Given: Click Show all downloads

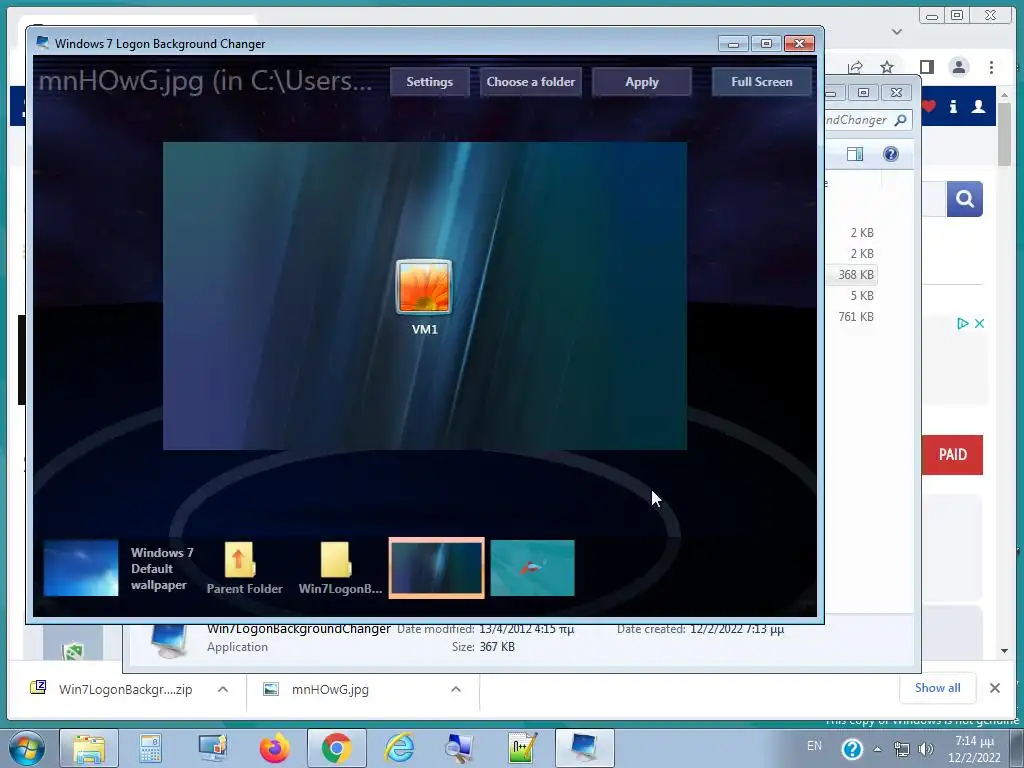Looking at the screenshot, I should click(x=937, y=688).
